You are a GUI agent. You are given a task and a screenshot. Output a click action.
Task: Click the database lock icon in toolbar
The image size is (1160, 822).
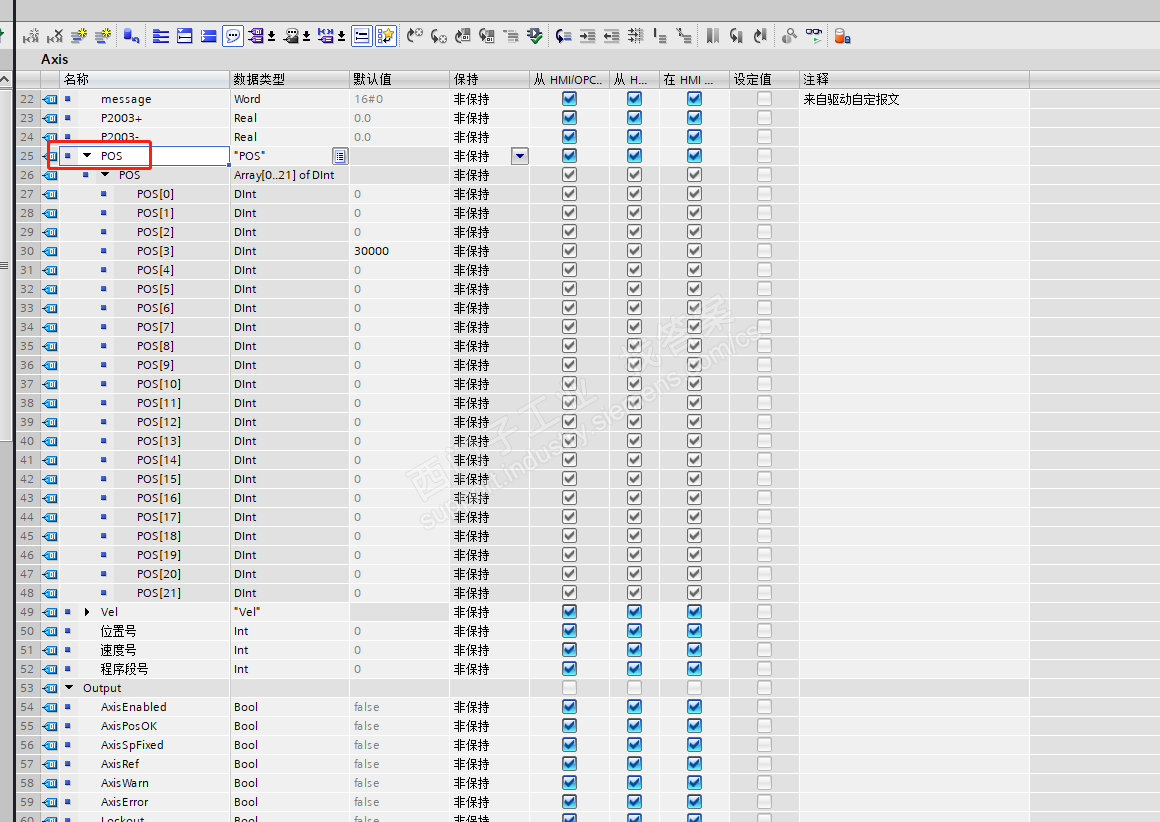[842, 36]
